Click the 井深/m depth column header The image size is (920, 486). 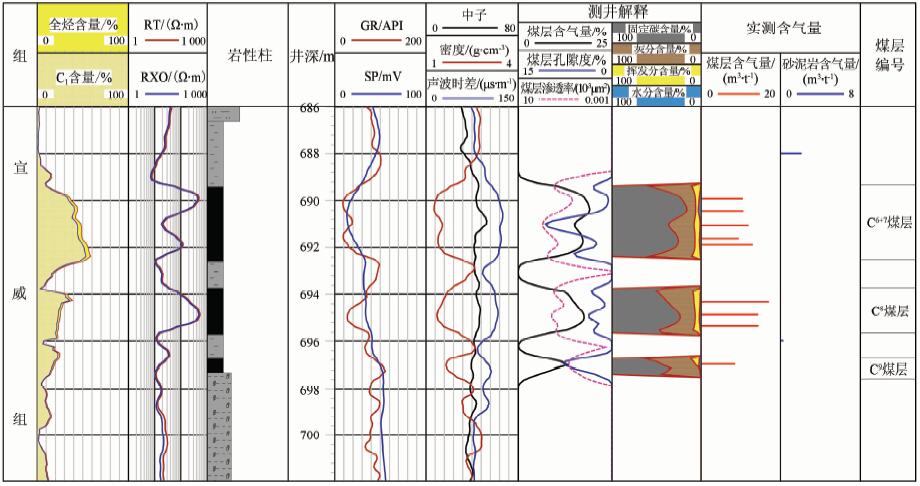click(310, 54)
